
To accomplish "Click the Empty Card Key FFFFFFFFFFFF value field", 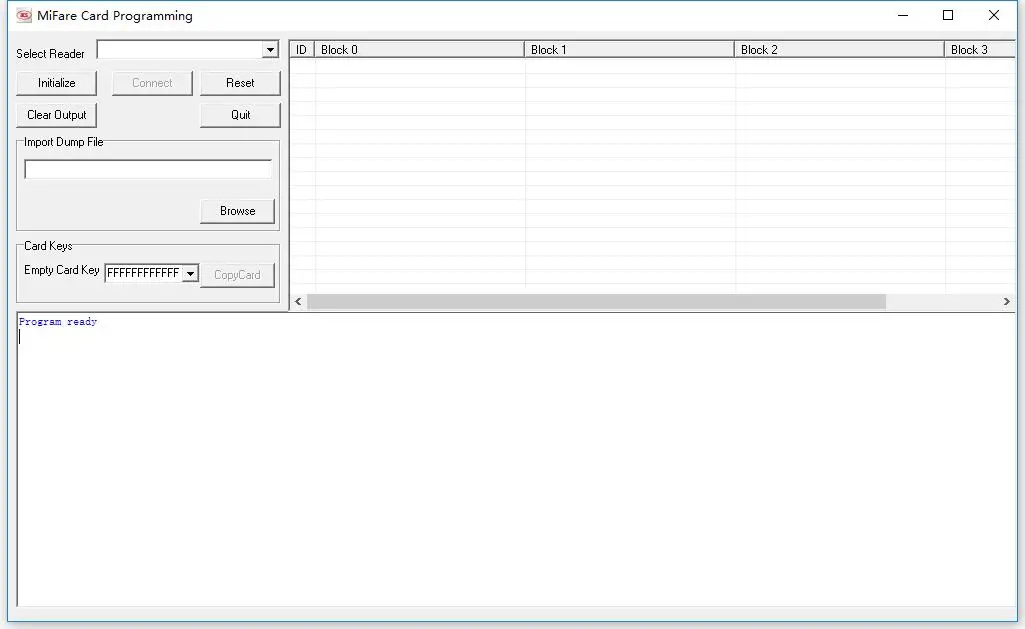I will coord(143,273).
